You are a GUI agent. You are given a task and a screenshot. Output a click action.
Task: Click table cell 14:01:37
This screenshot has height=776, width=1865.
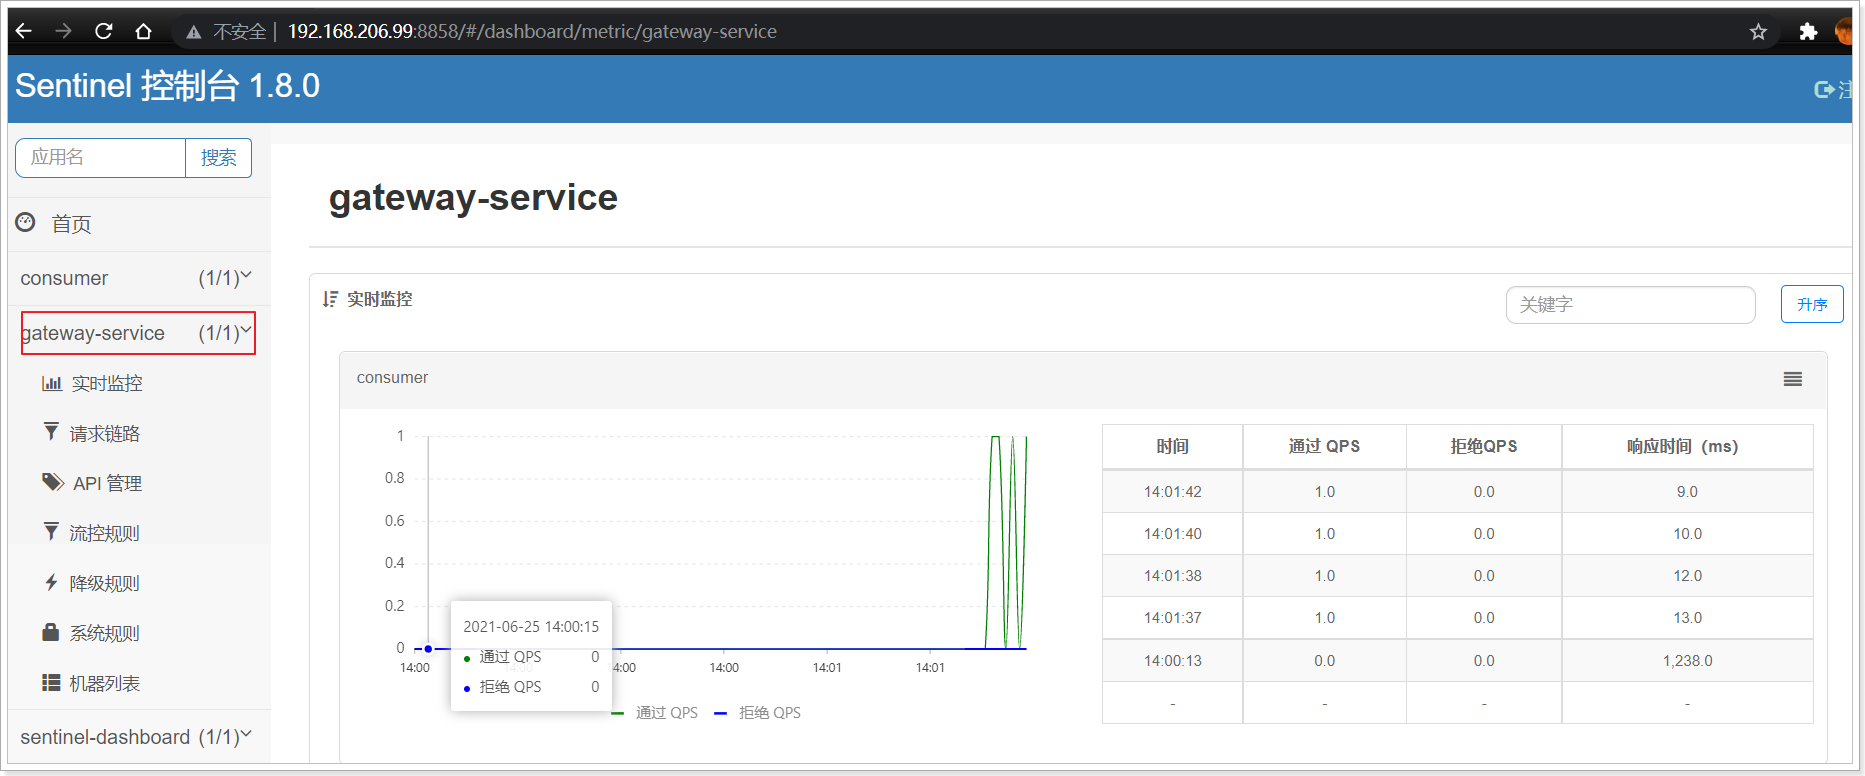coord(1172,618)
